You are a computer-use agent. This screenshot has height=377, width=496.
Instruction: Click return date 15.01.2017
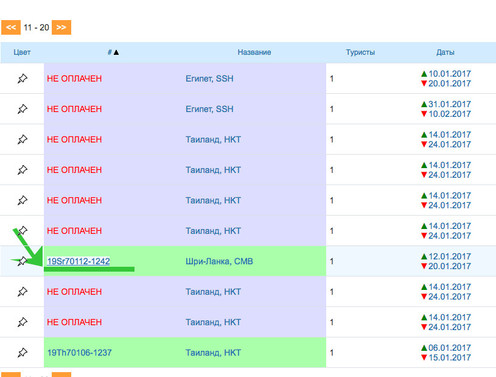click(449, 358)
